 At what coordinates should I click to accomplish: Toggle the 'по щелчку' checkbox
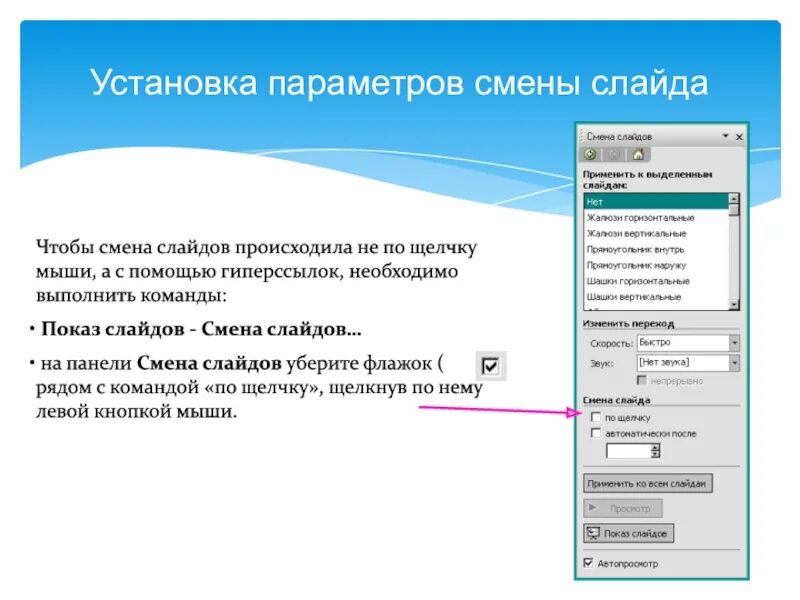click(x=595, y=417)
